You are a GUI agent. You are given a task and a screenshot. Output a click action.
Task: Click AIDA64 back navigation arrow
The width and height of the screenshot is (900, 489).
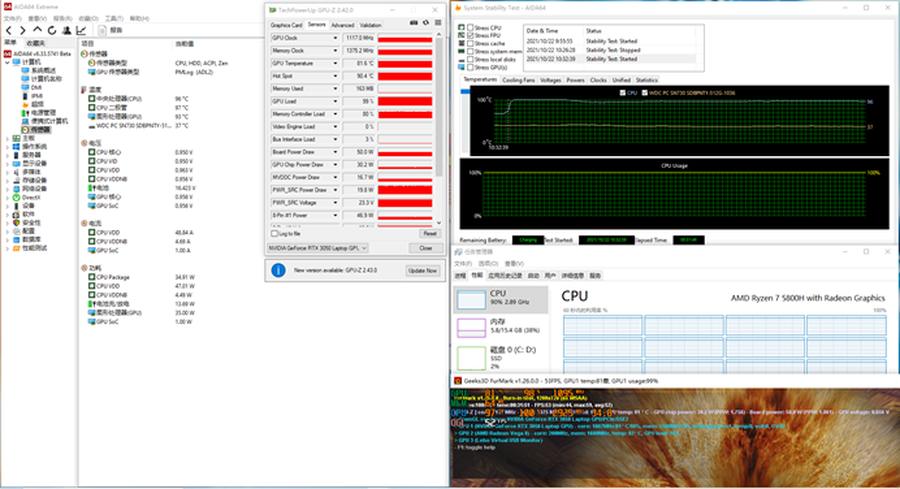[9, 30]
